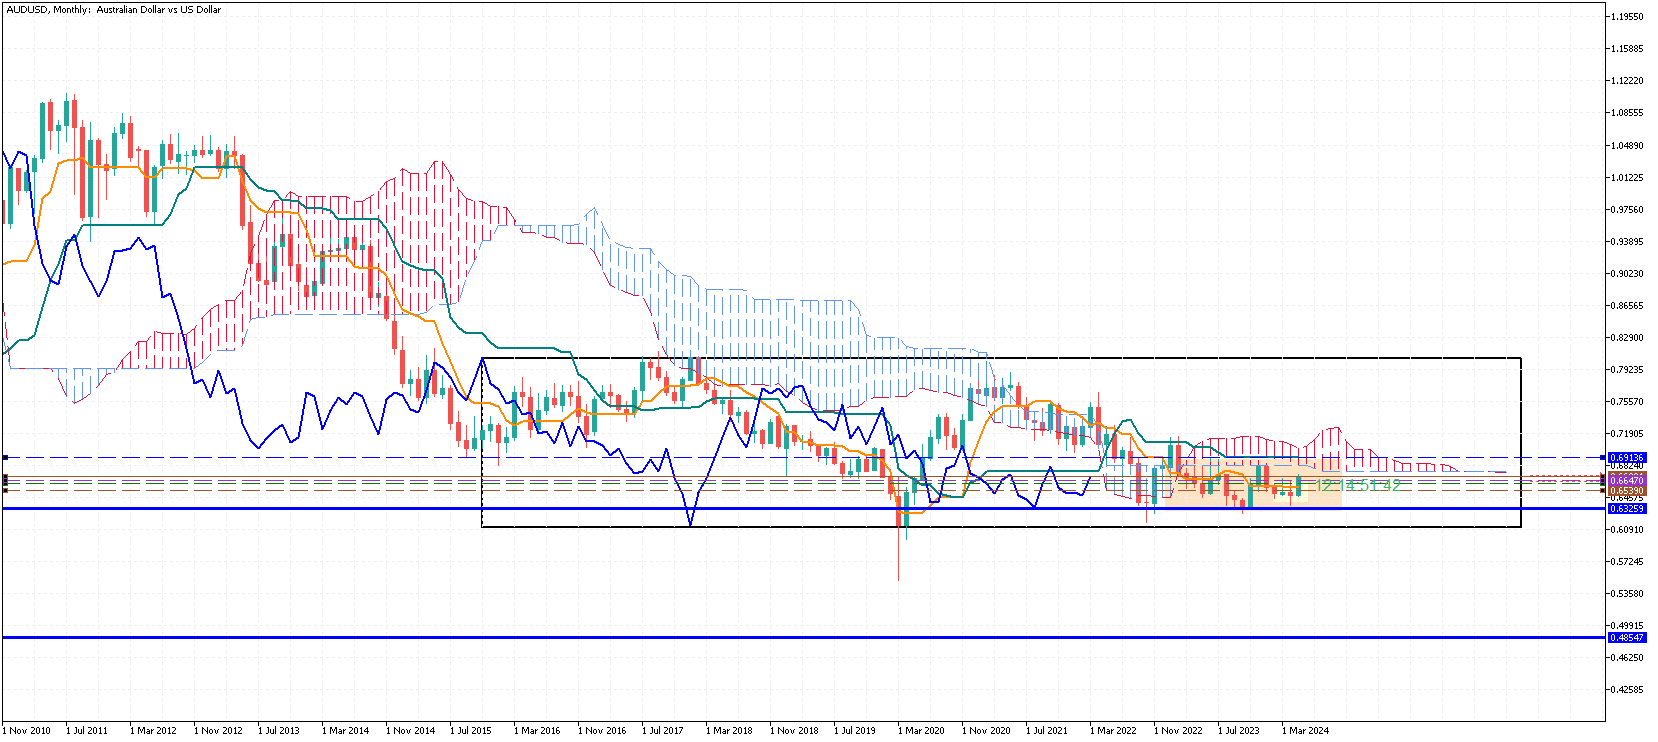Select the brown dashed line's left anchor handle

coord(5,490)
